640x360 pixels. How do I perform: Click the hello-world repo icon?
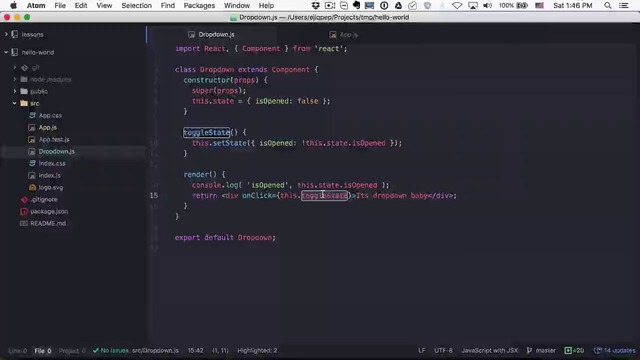(x=15, y=52)
